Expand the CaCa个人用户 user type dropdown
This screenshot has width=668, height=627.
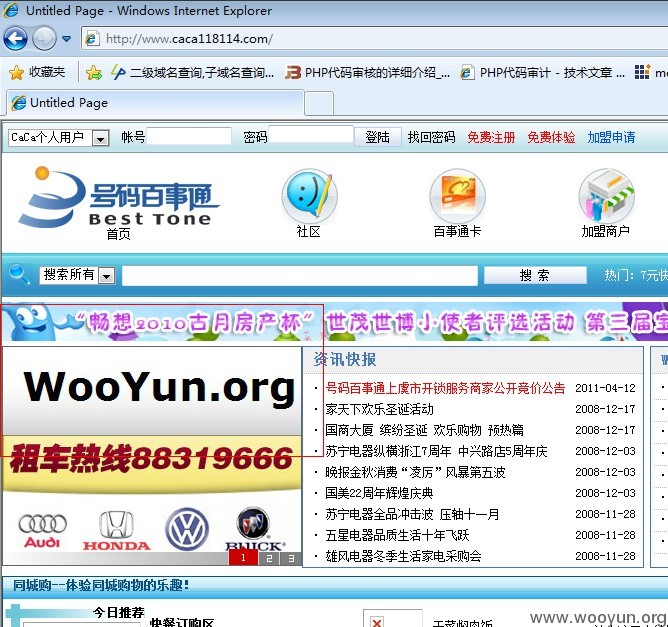pyautogui.click(x=101, y=138)
